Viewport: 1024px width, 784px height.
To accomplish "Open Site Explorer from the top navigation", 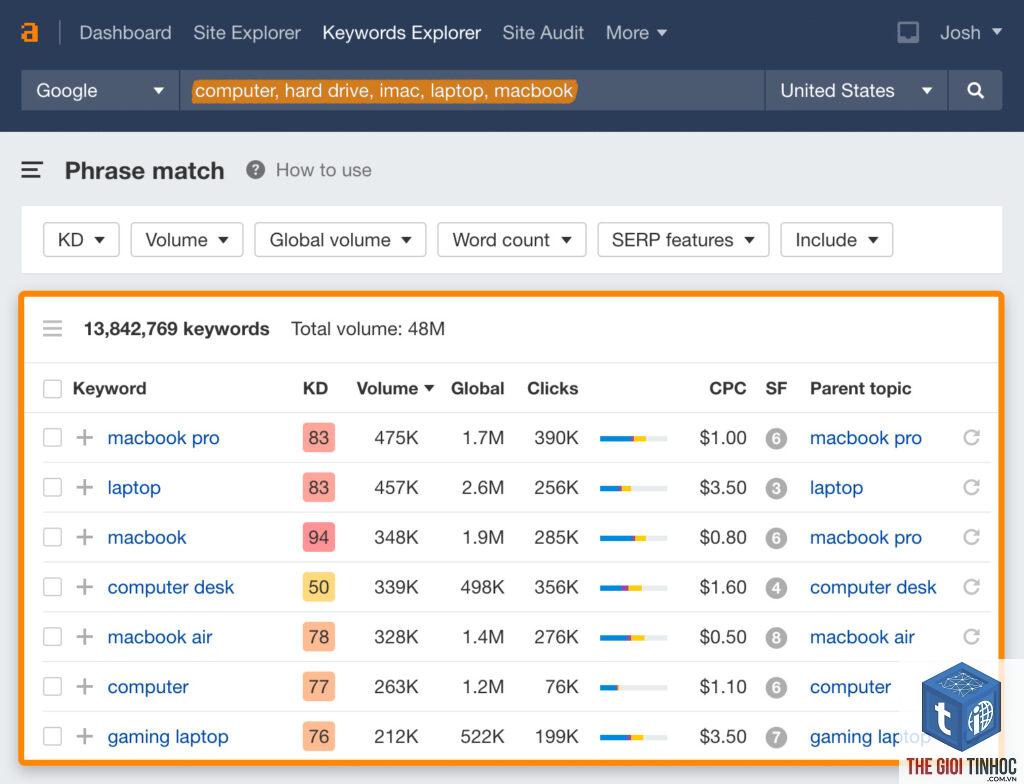I will pyautogui.click(x=247, y=33).
